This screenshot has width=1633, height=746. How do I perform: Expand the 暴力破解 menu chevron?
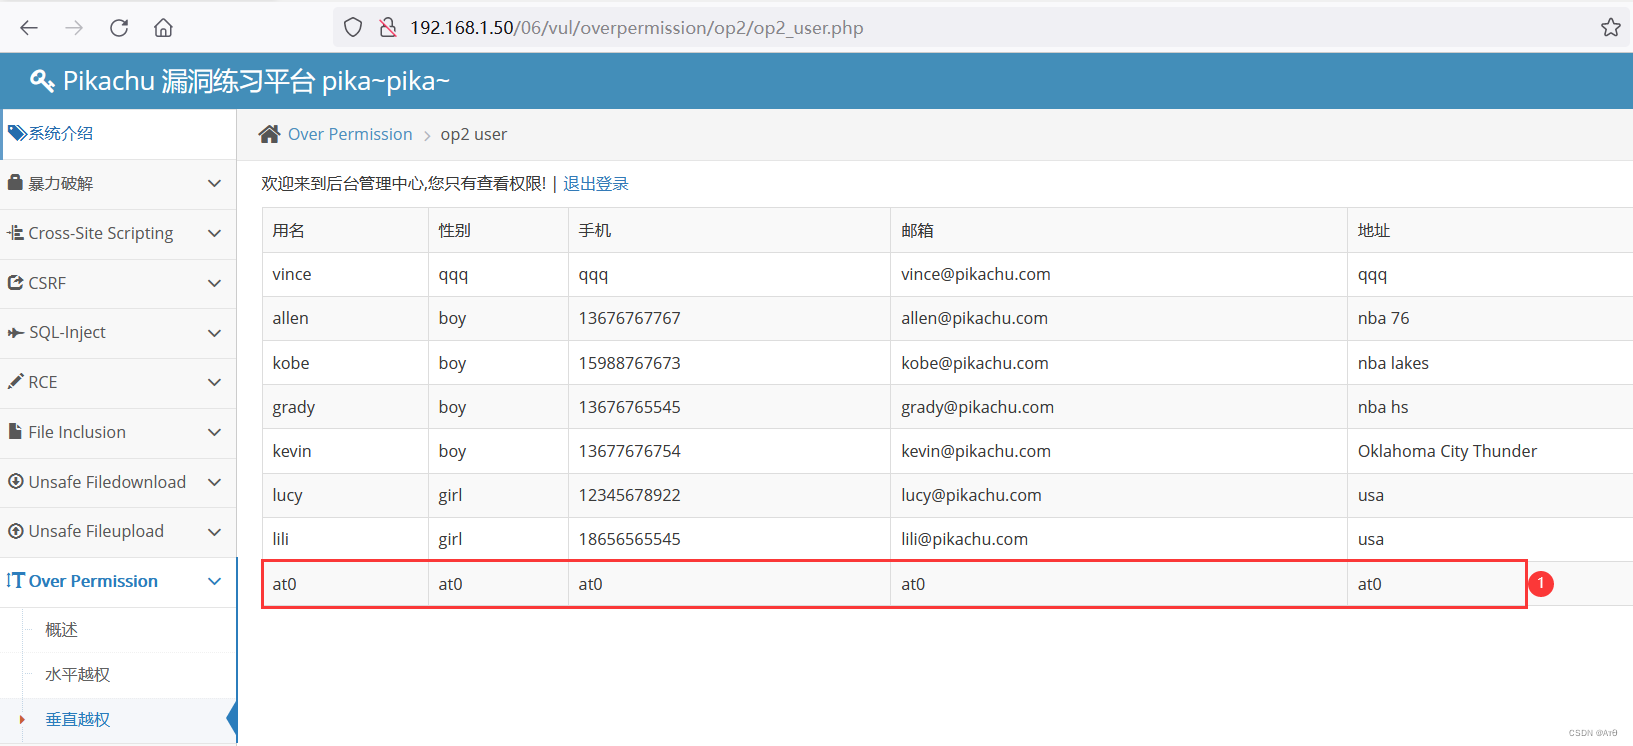(x=214, y=184)
